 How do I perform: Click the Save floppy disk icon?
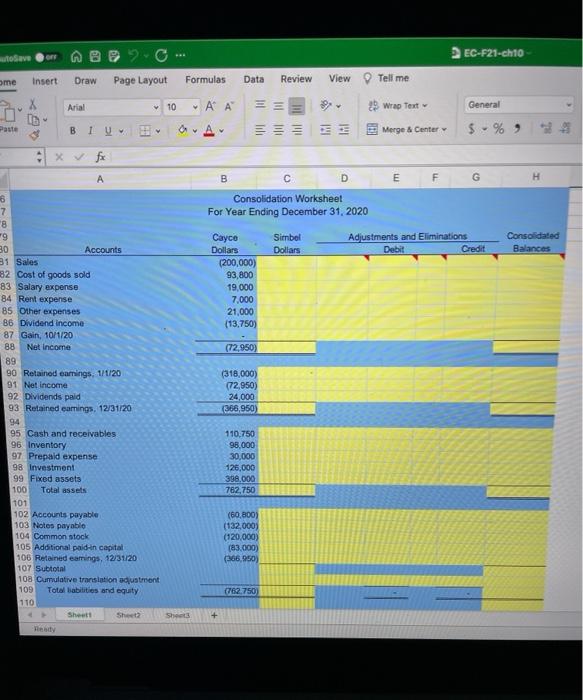[95, 56]
